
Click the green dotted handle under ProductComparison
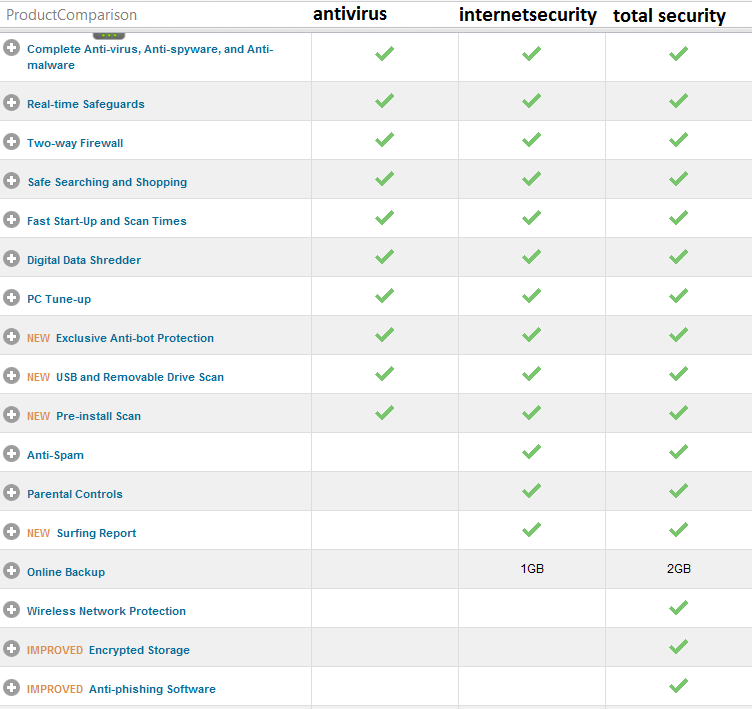(x=109, y=35)
